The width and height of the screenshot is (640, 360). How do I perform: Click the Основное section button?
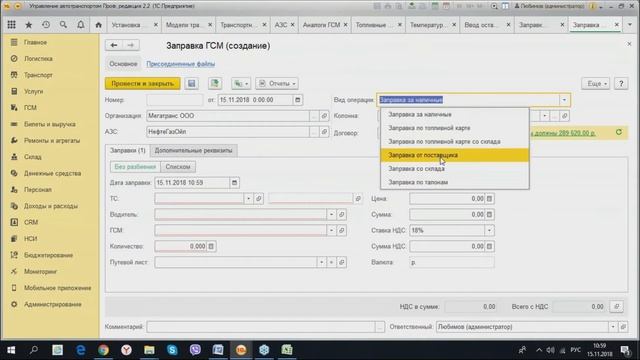click(x=123, y=64)
